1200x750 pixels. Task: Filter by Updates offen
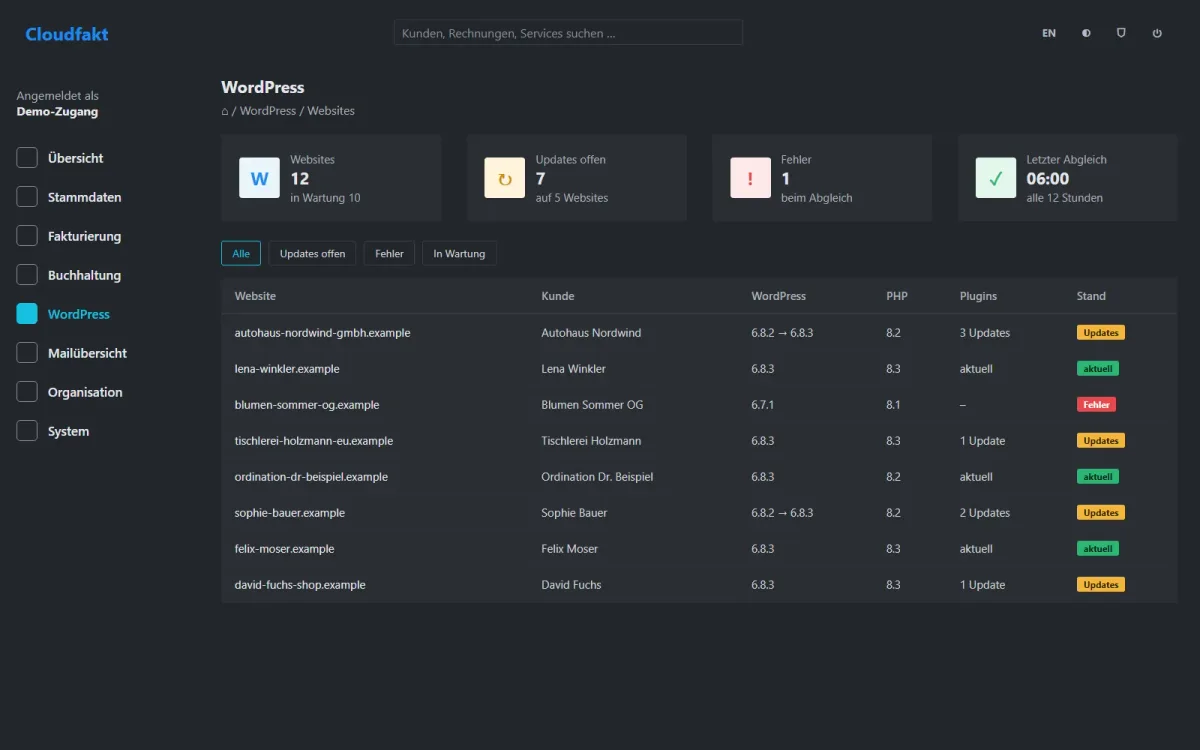click(312, 253)
